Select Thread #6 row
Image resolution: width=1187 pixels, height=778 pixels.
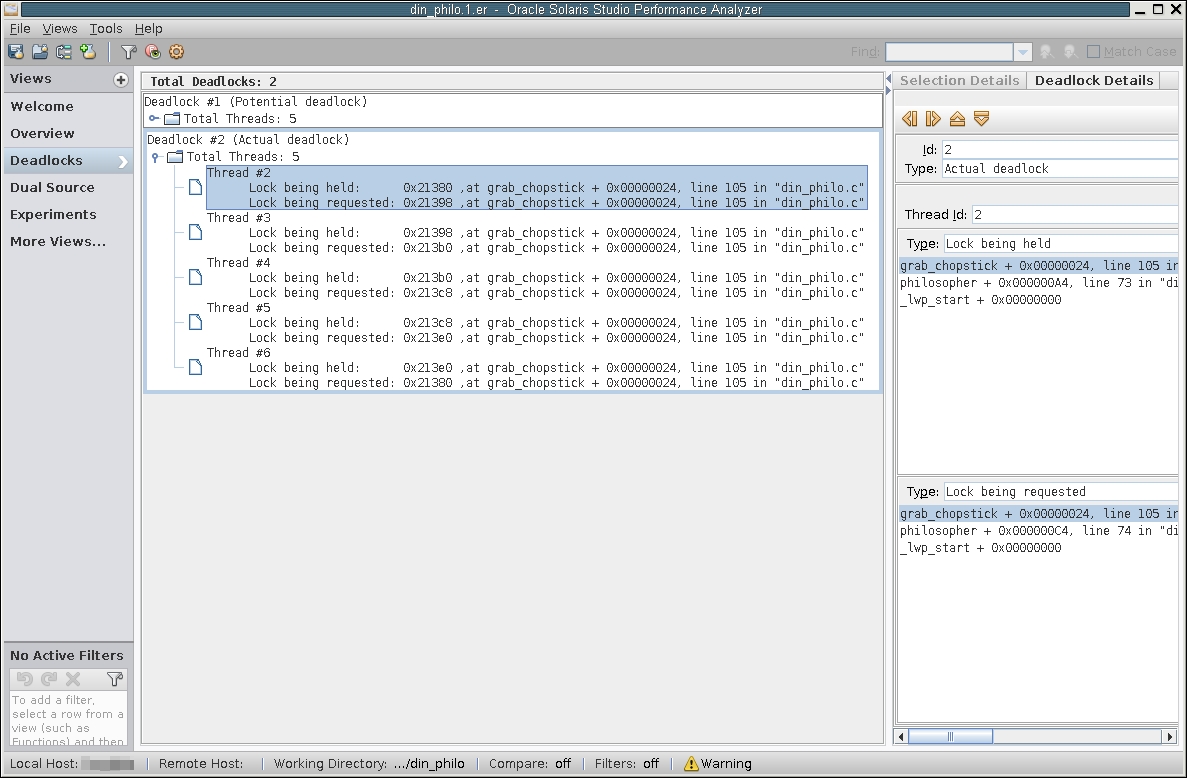pos(537,368)
